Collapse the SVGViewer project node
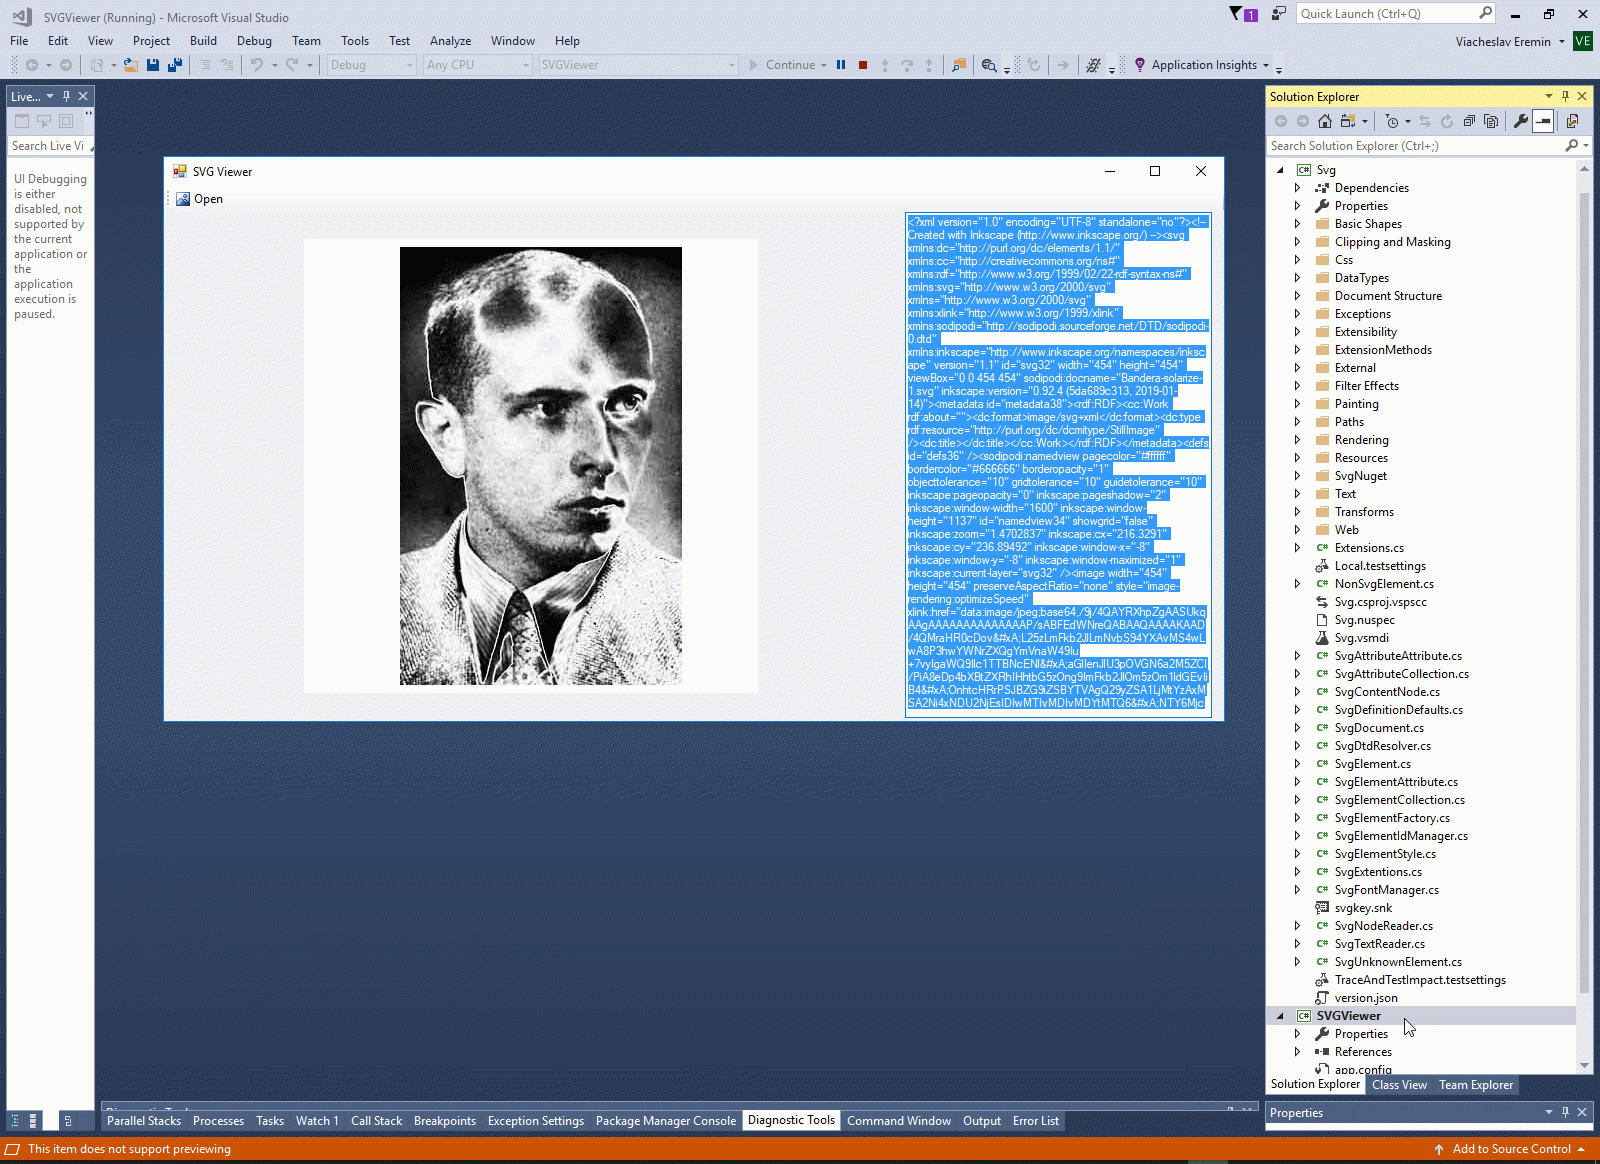The height and width of the screenshot is (1164, 1600). pos(1280,1016)
